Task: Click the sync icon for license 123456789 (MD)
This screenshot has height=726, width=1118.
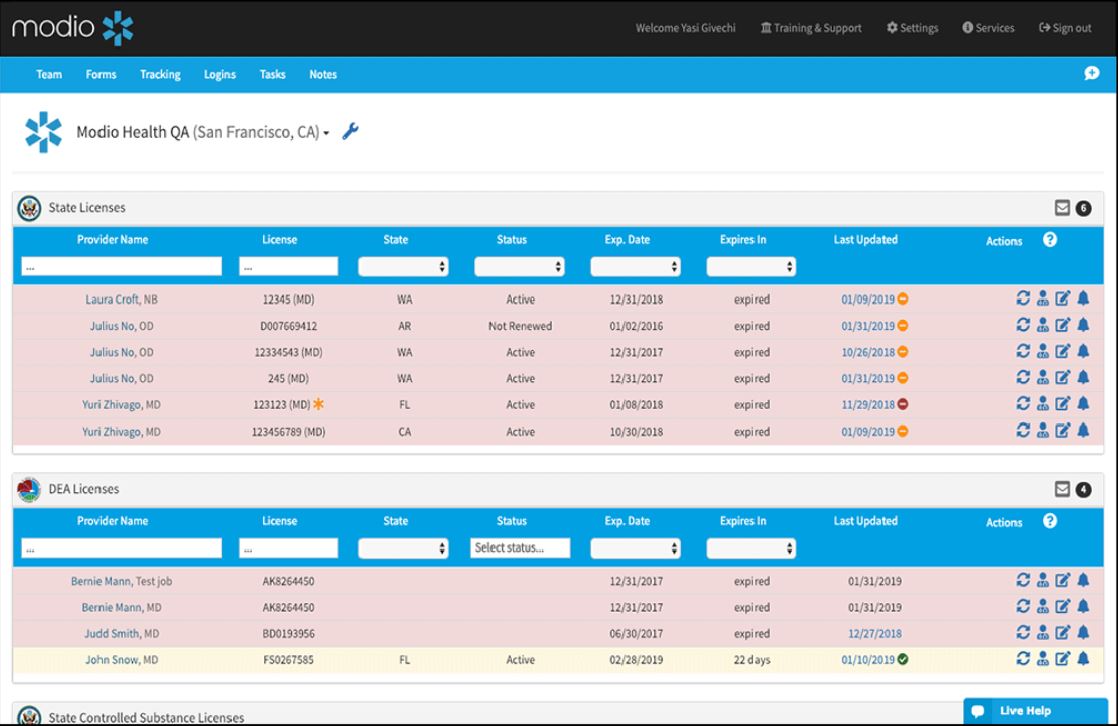Action: 1023,430
